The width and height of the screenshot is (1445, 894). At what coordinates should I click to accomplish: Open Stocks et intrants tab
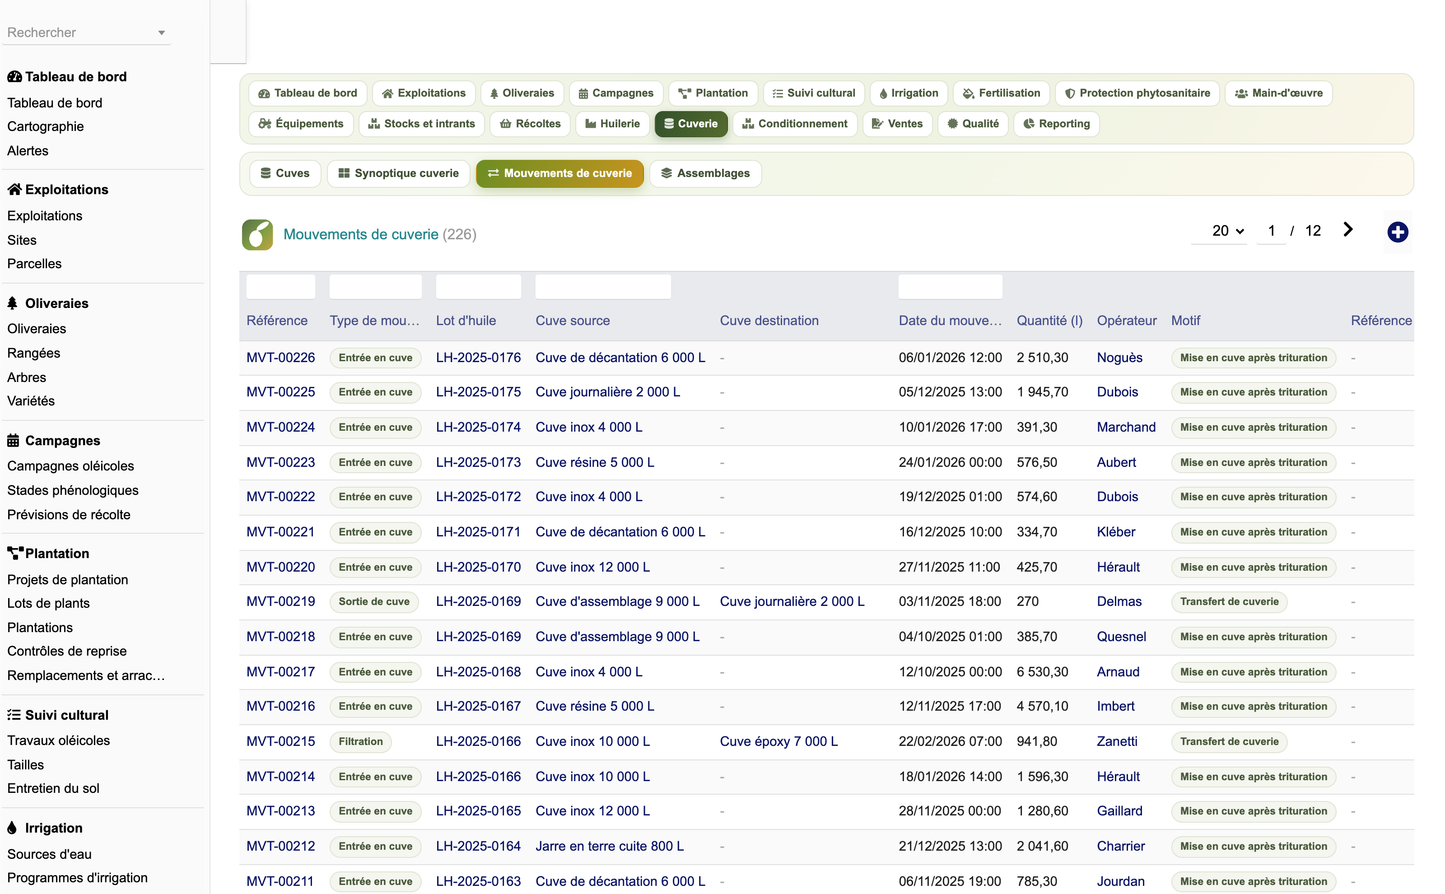(x=422, y=124)
